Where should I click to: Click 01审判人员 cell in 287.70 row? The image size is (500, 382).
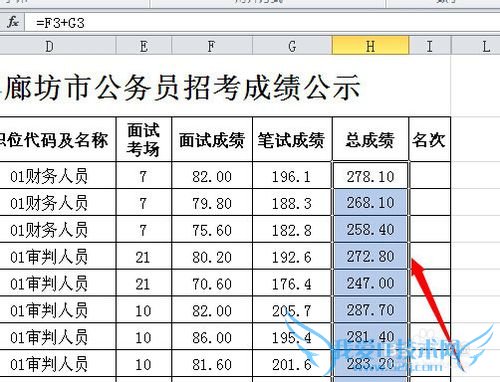pyautogui.click(x=58, y=310)
